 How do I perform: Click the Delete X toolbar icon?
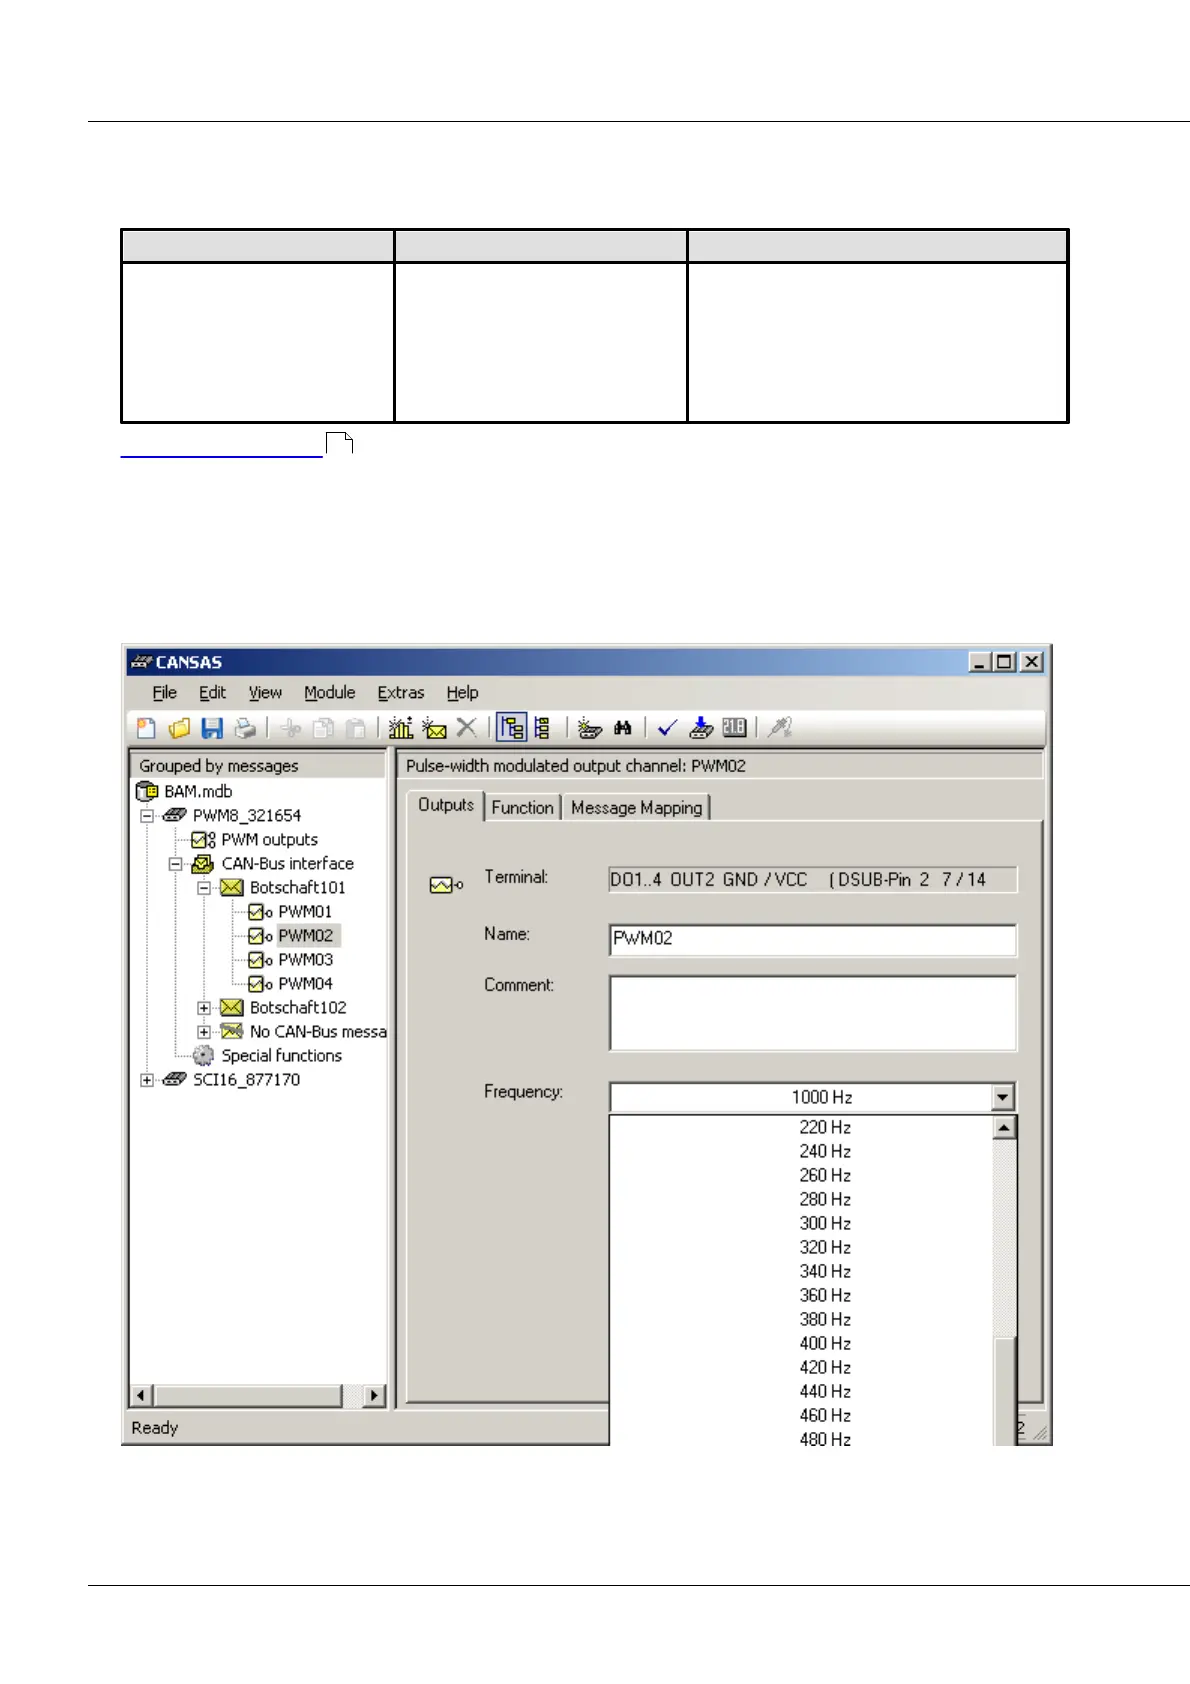[466, 728]
